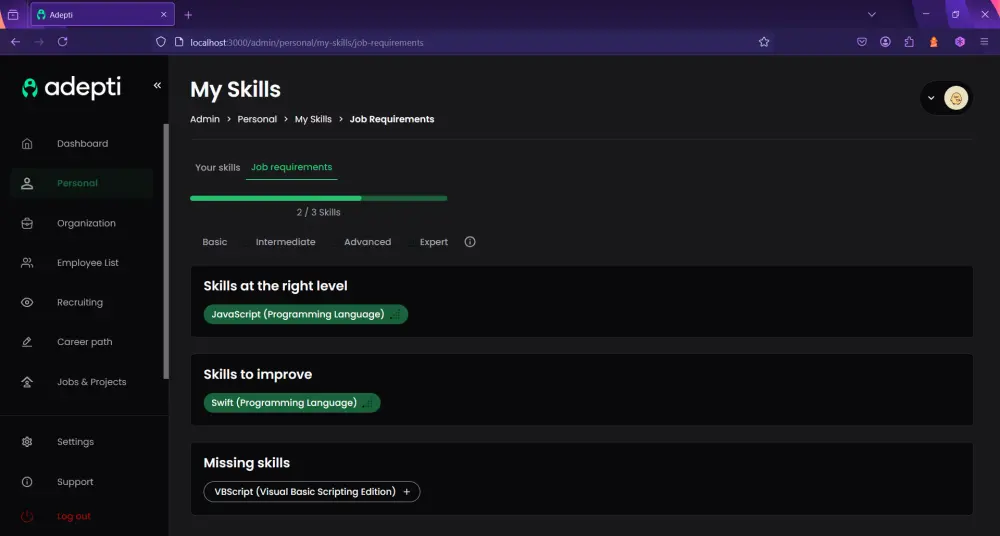The width and height of the screenshot is (1000, 536).
Task: Open Employee List in the sidebar
Action: [82, 263]
